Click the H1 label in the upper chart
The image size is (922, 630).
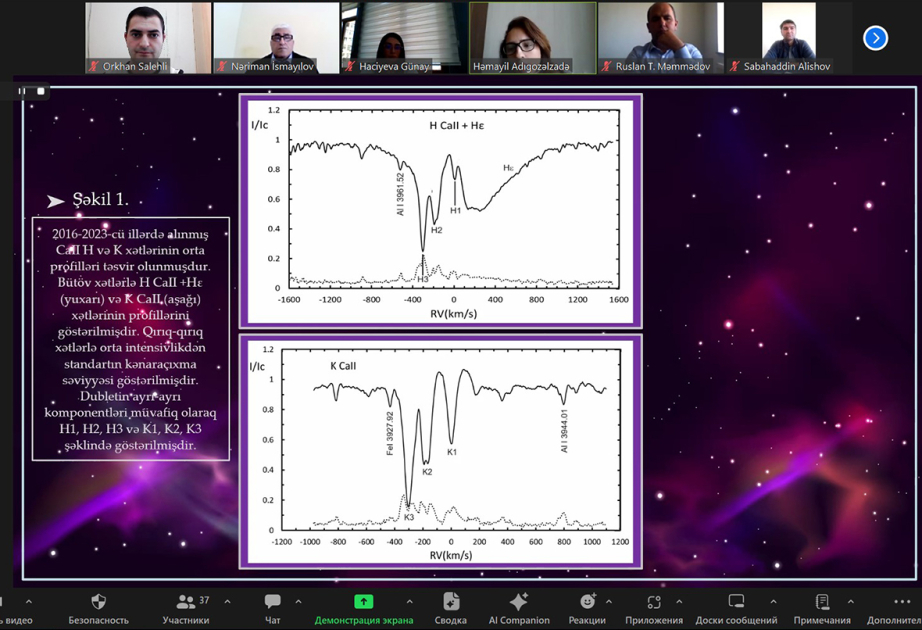coord(456,211)
